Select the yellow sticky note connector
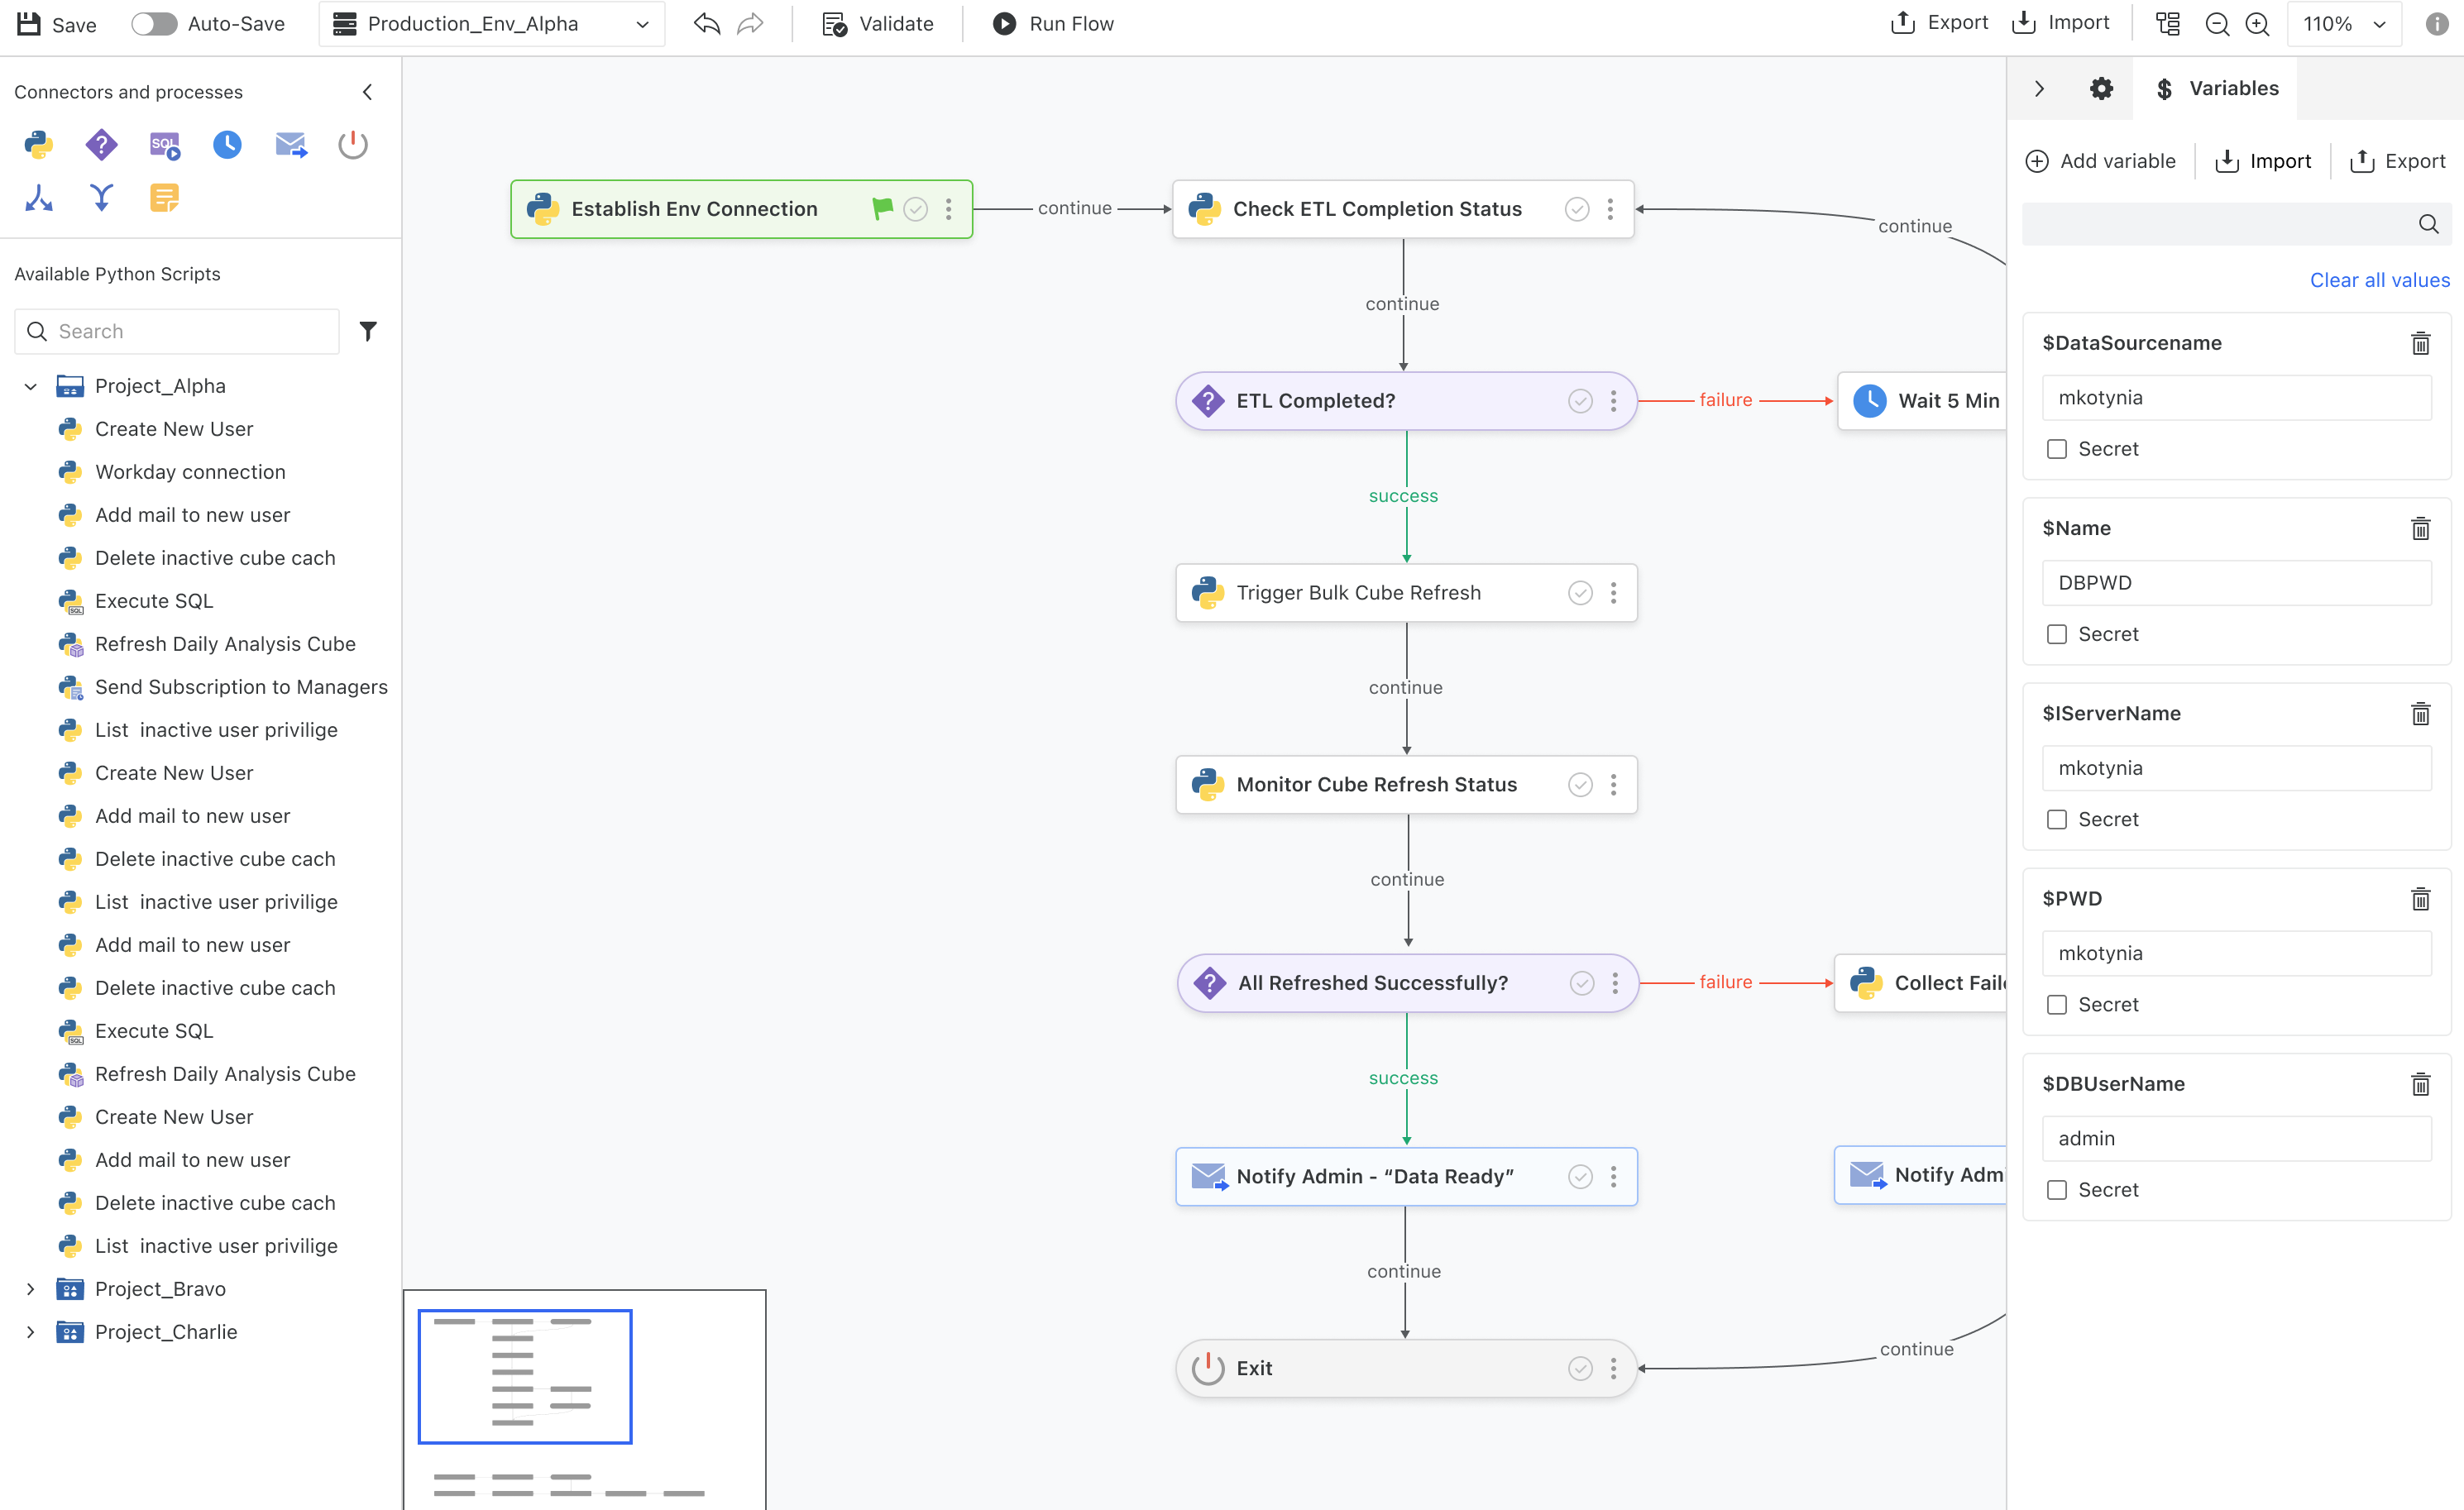 pos(165,197)
